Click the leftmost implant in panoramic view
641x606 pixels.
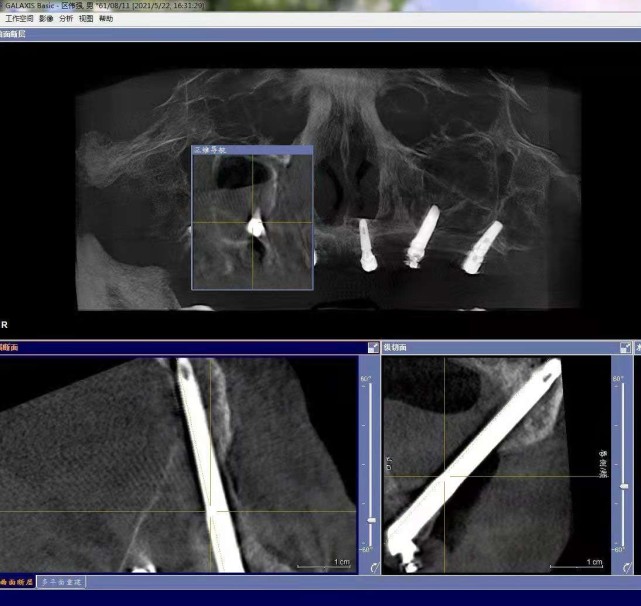(367, 245)
